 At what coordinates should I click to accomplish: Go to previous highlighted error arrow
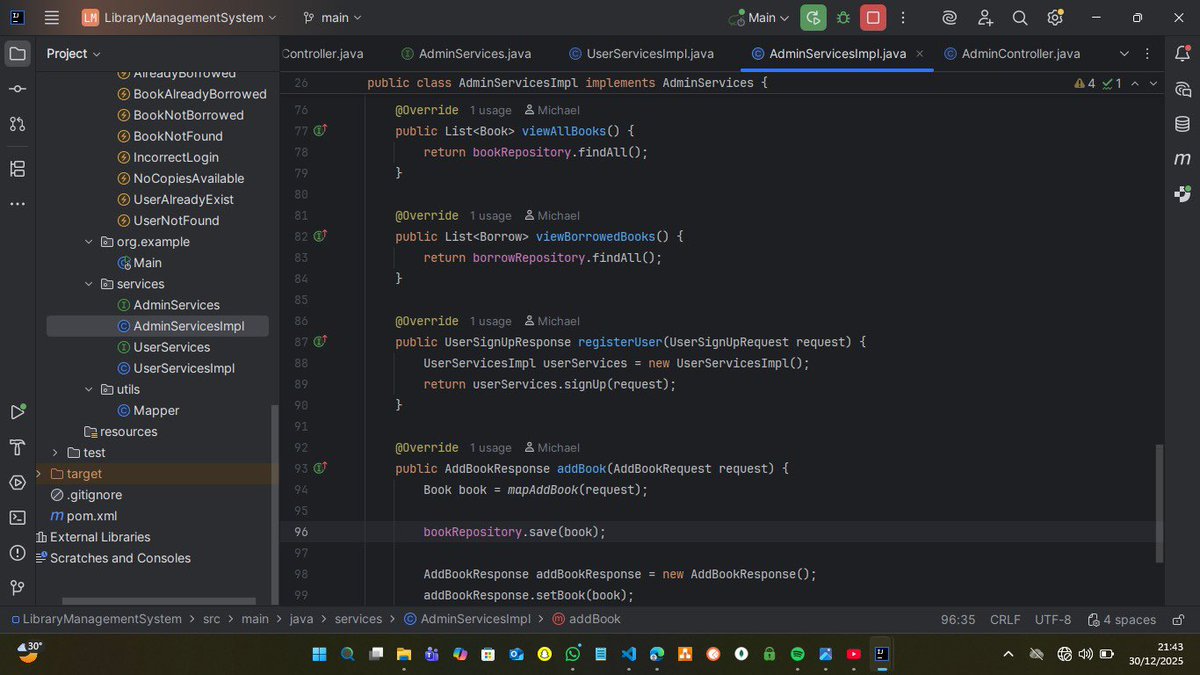tap(1137, 83)
